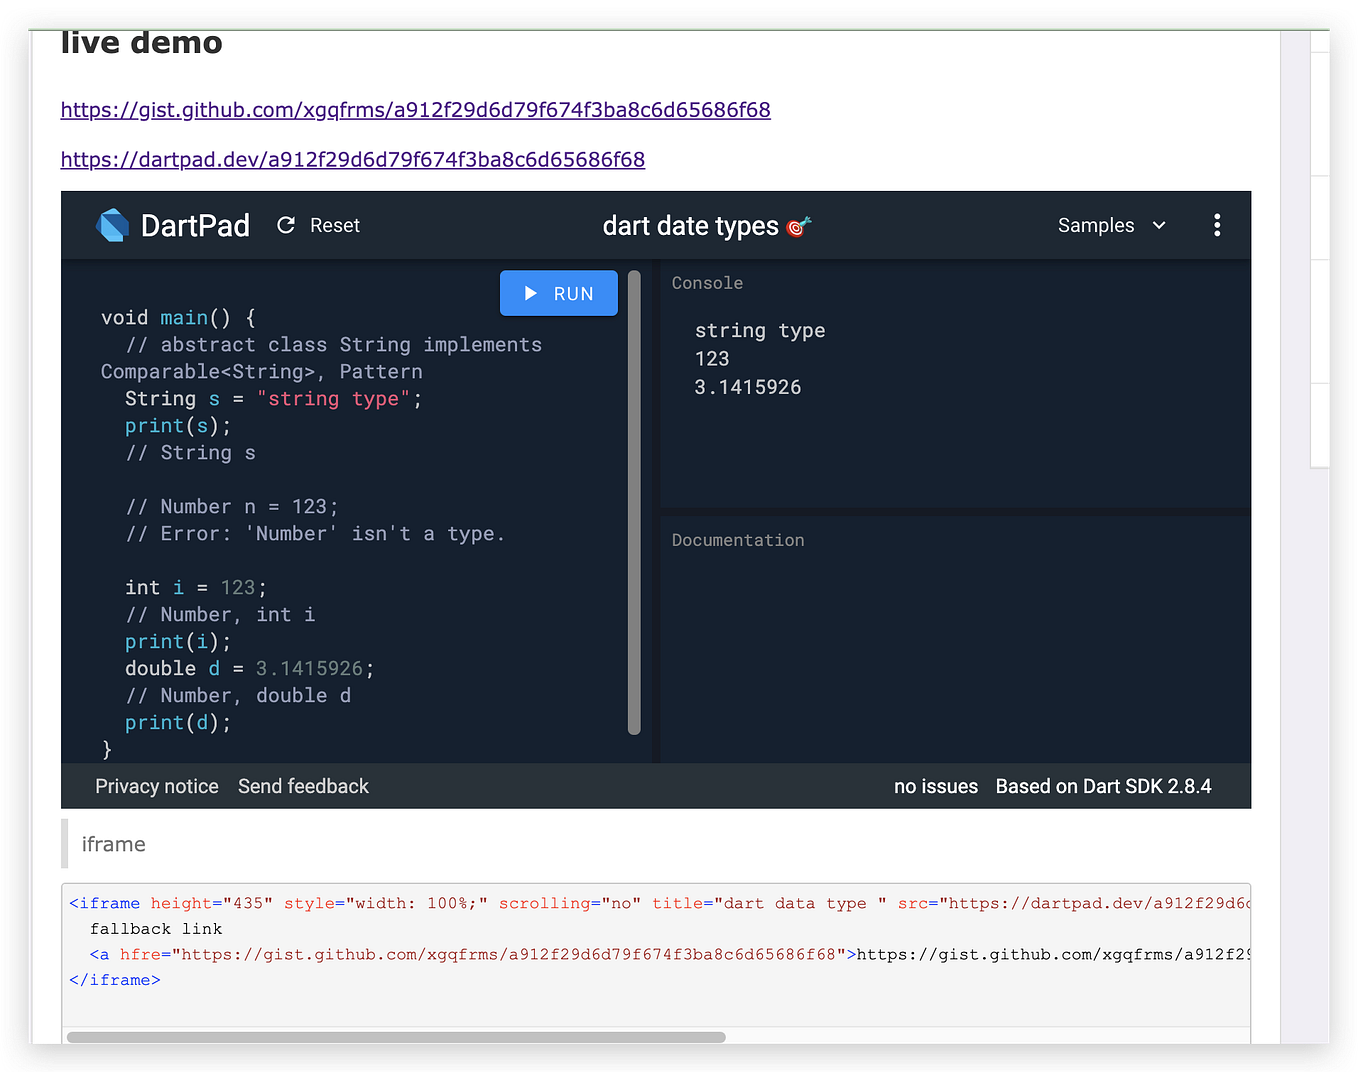Open the dartpad.dev link
1358x1072 pixels.
point(352,160)
